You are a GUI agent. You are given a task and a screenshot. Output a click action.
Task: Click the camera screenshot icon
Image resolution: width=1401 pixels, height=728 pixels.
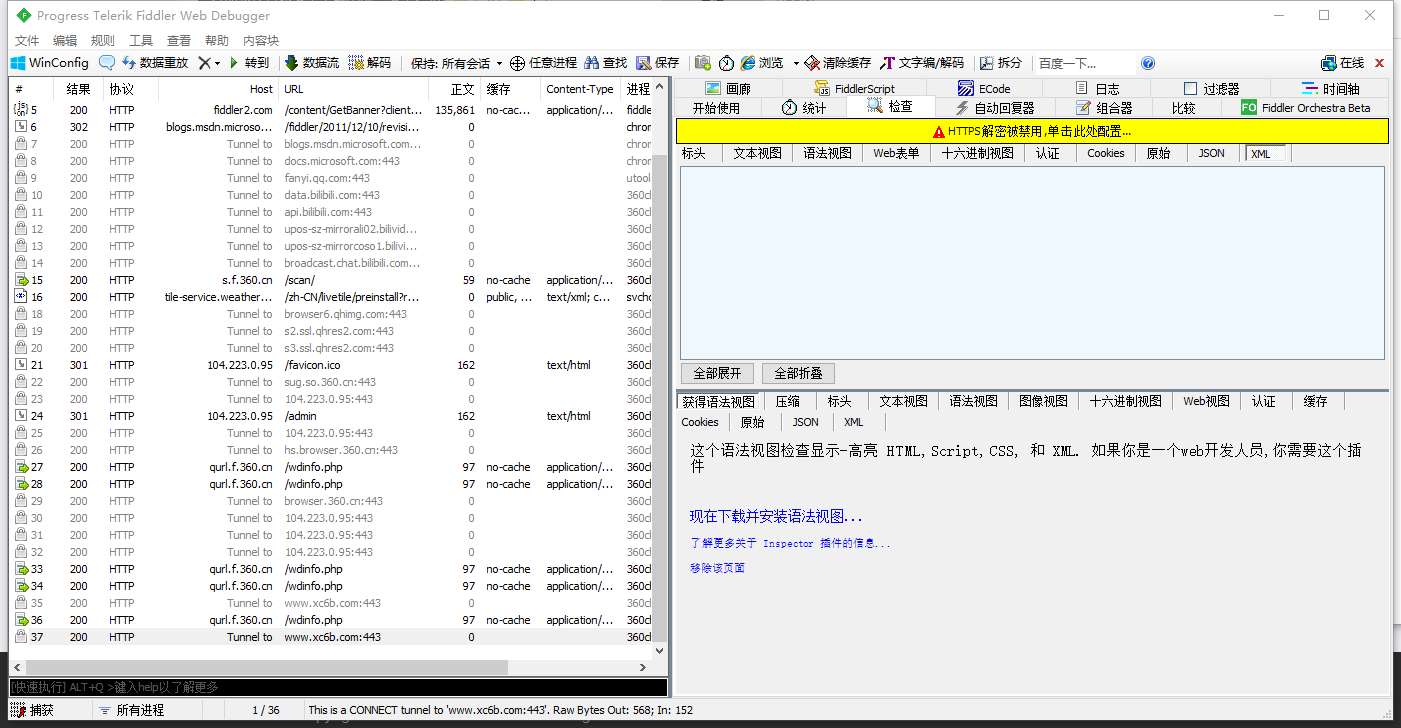[703, 63]
